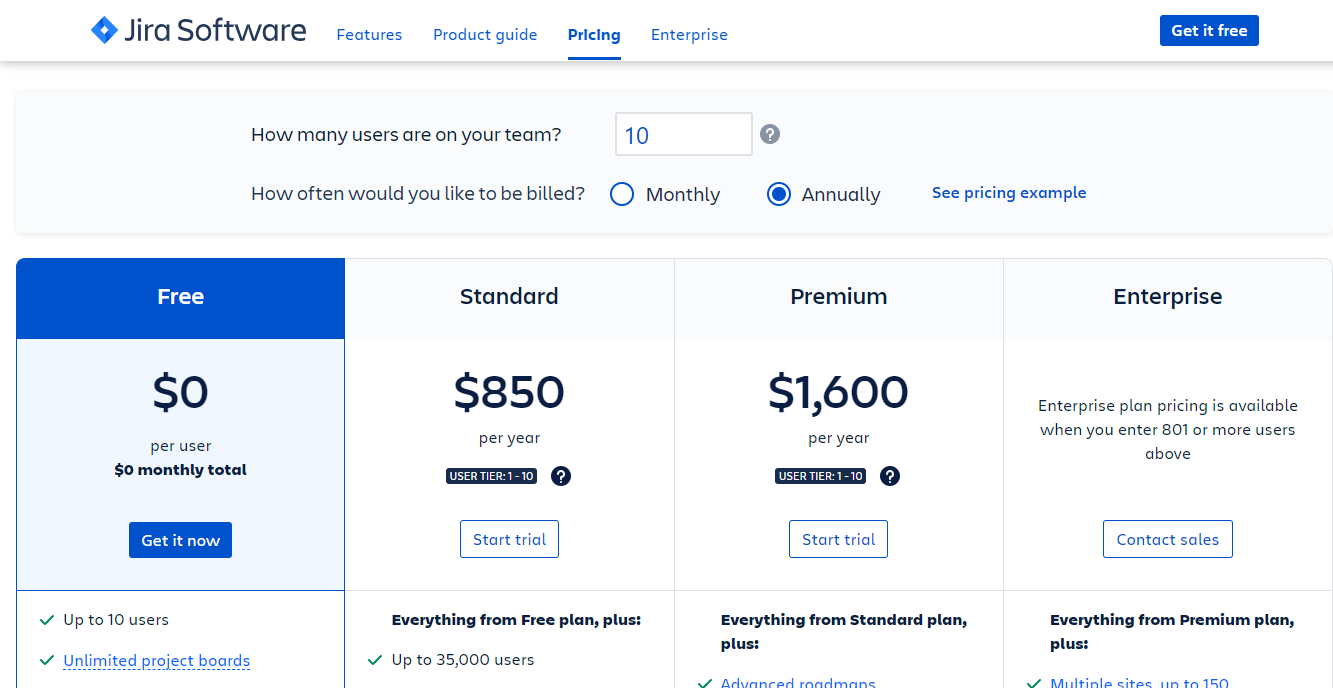Select Annually billing radio button

coord(779,194)
